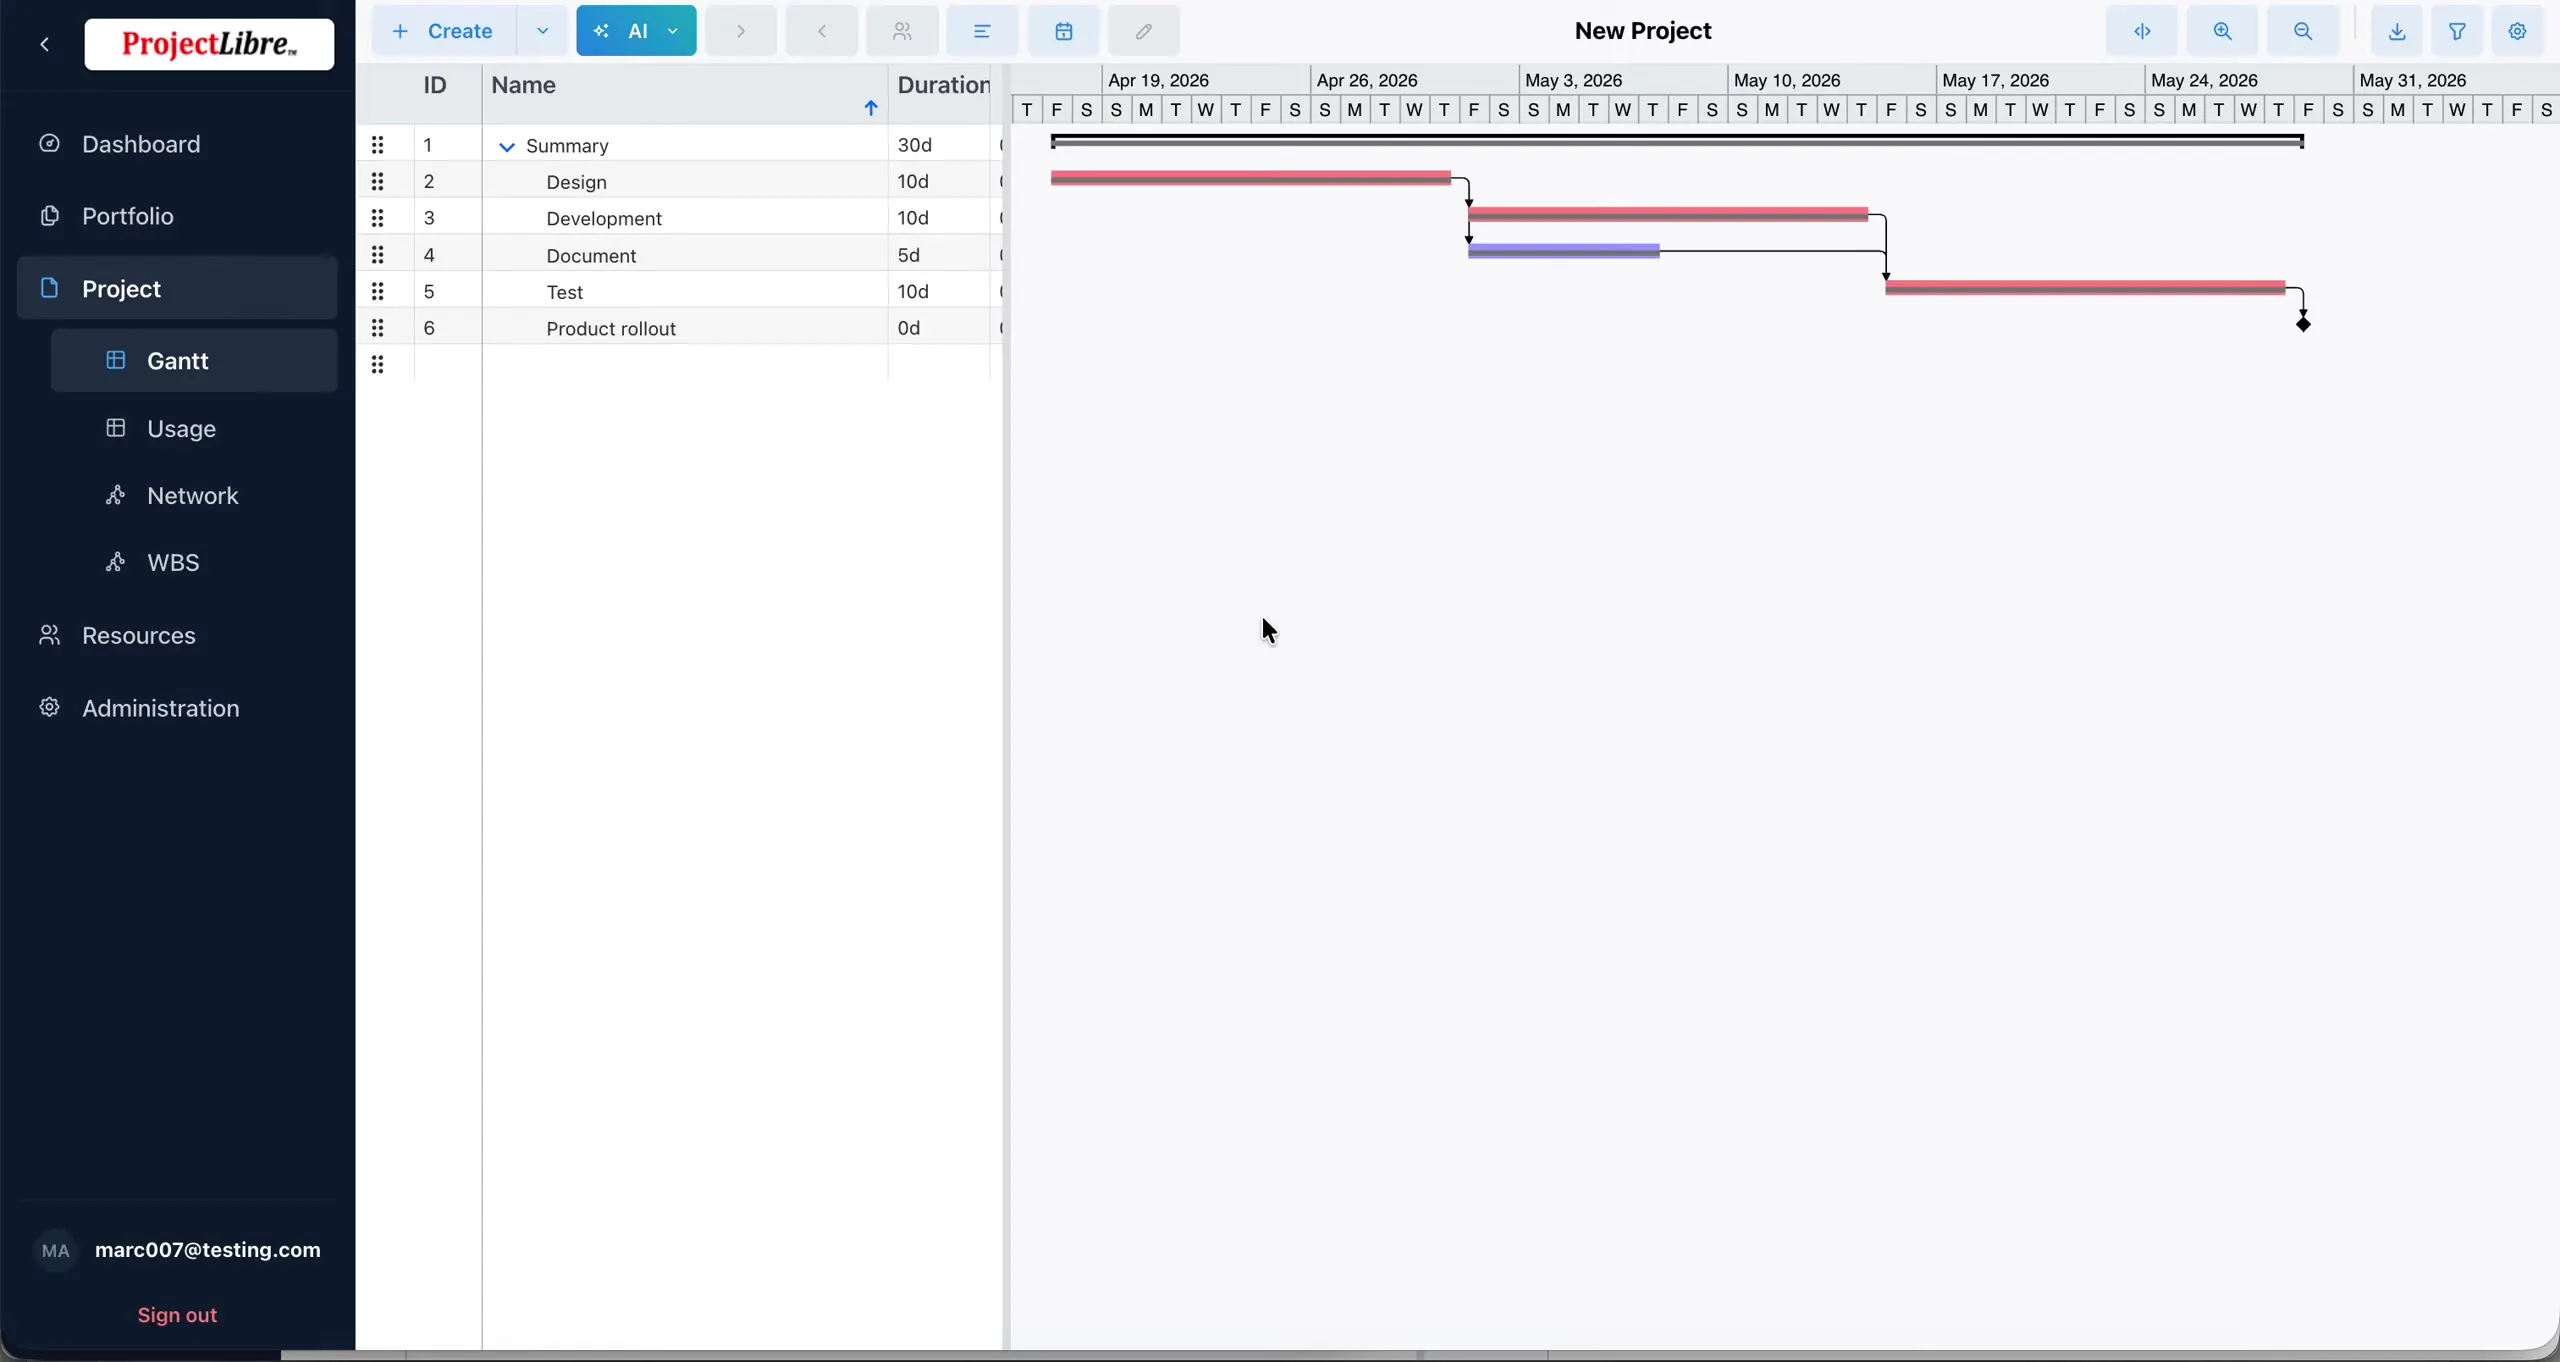The width and height of the screenshot is (2560, 1362).
Task: Click the Development task name cell
Action: point(685,218)
